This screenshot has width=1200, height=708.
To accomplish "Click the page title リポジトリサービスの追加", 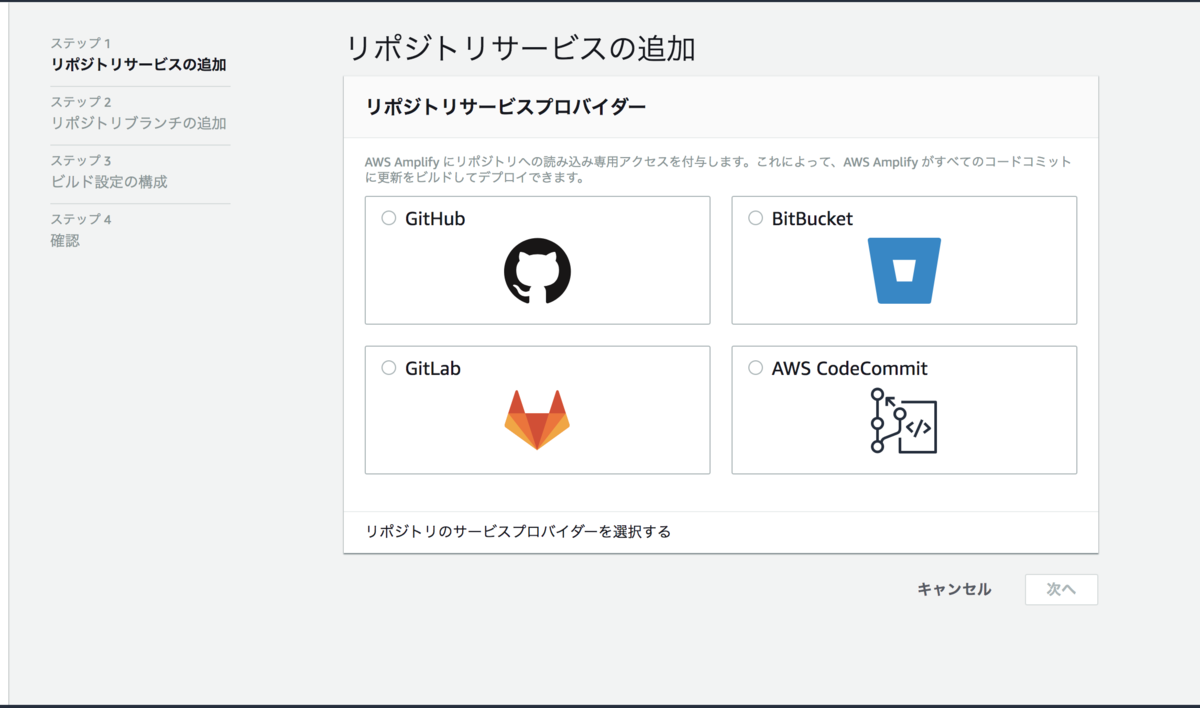I will tap(520, 49).
